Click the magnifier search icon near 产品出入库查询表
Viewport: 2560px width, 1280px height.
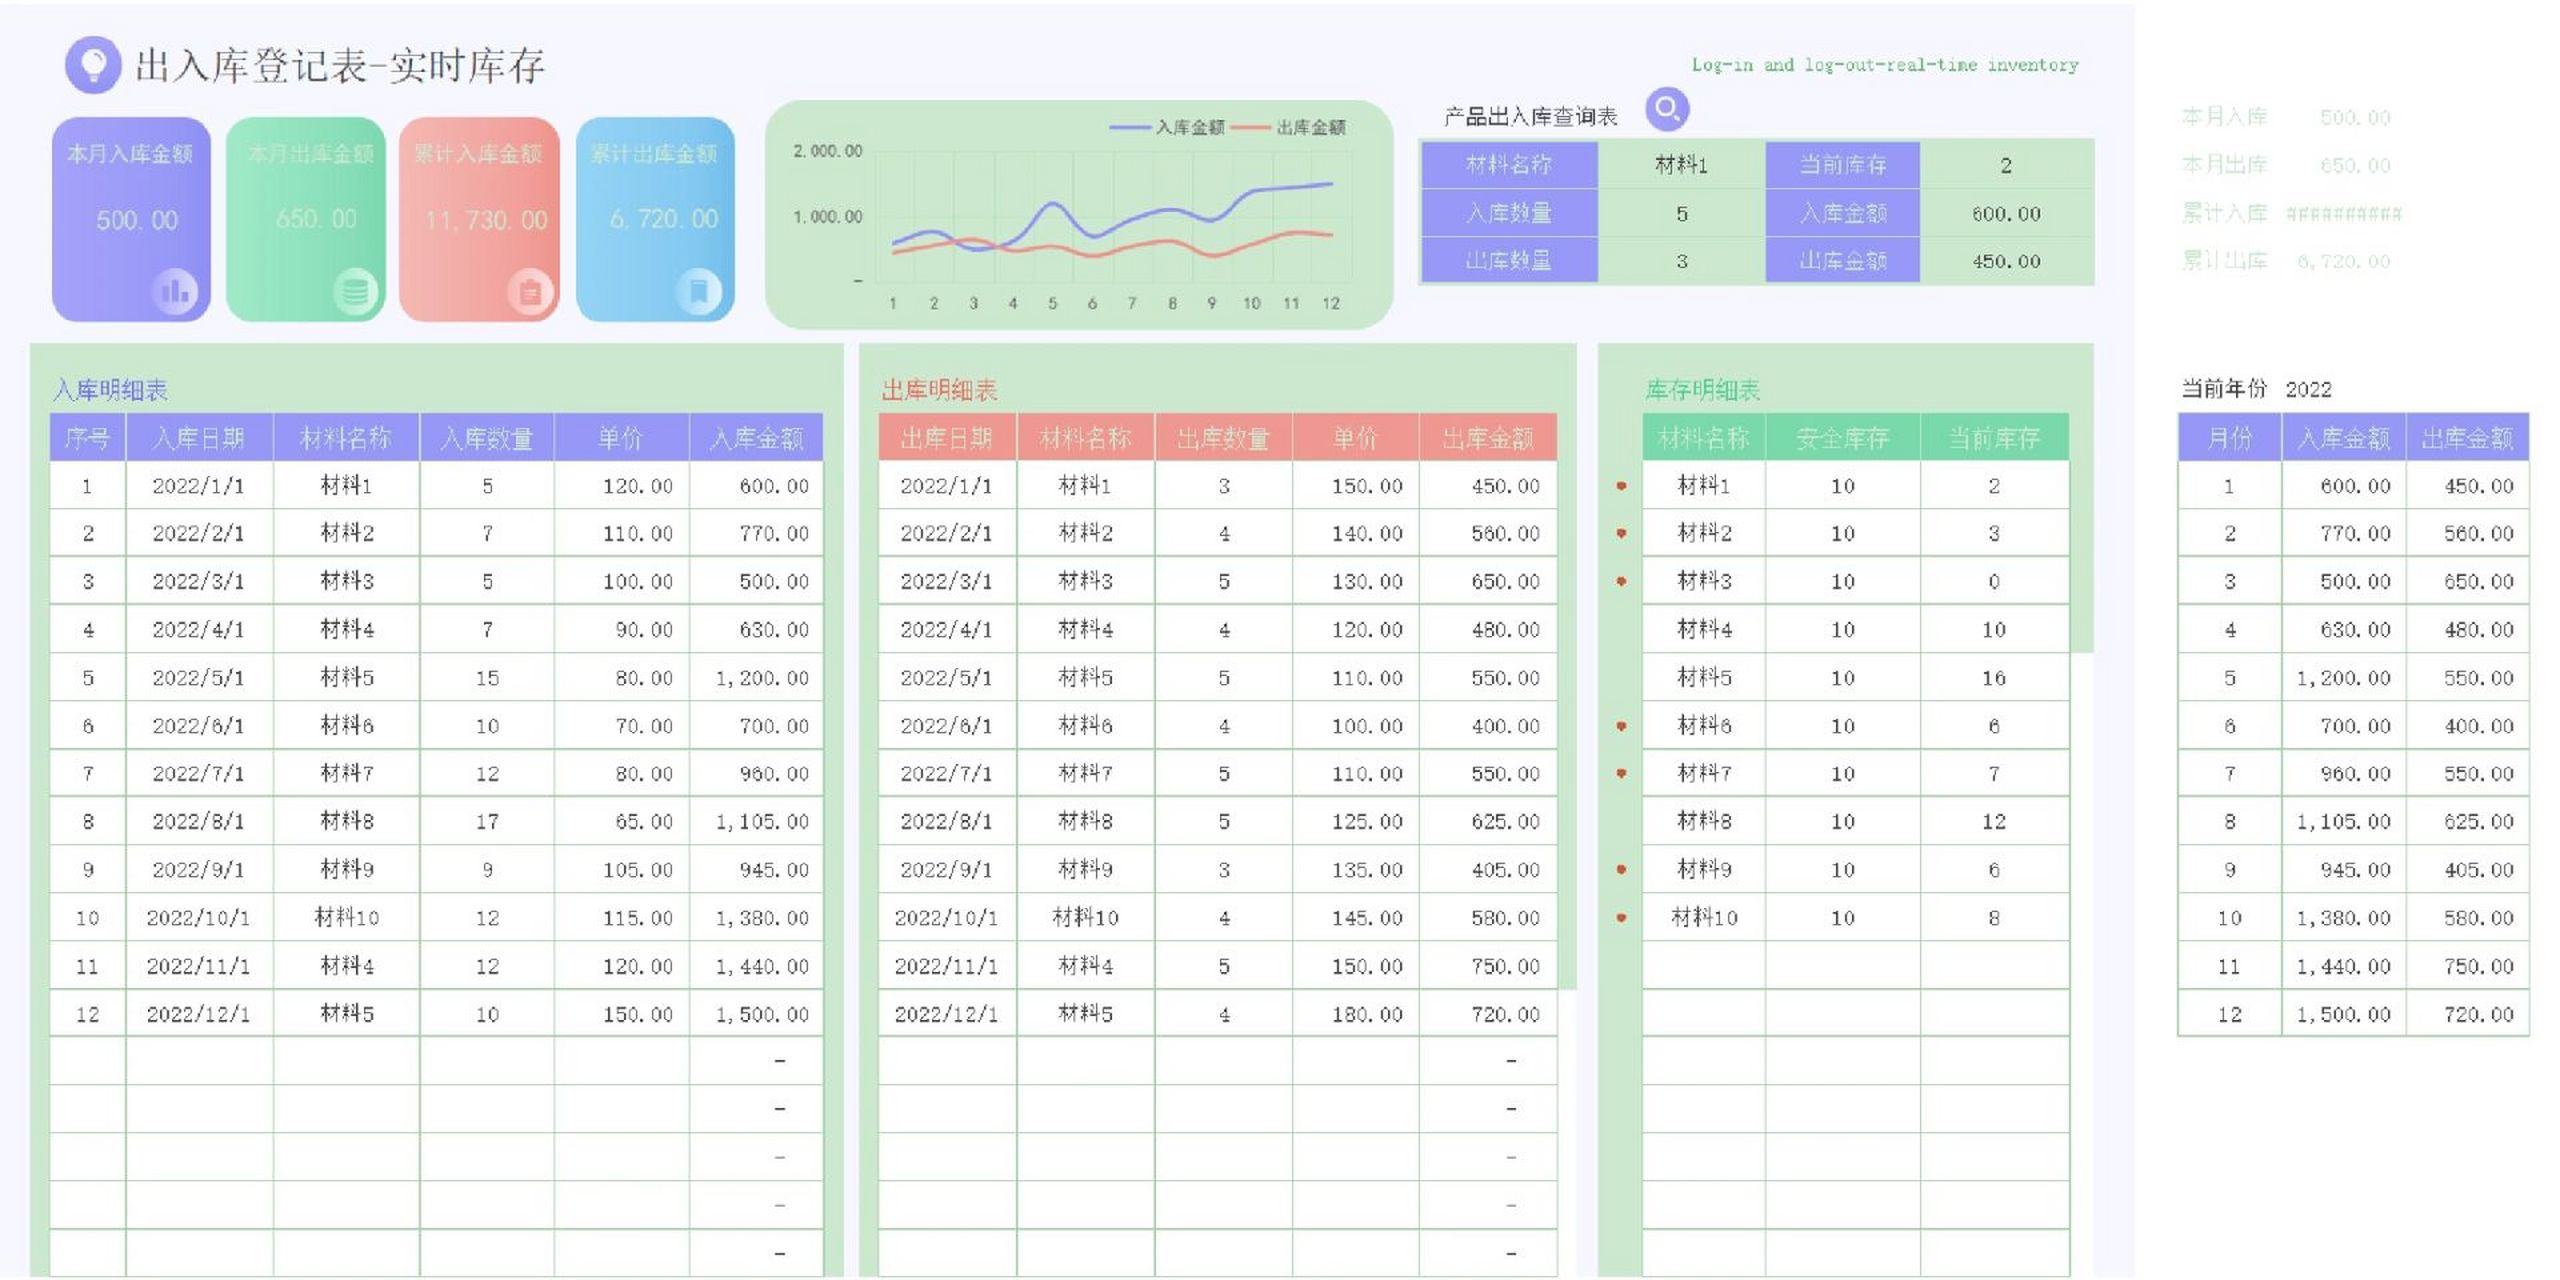[x=1666, y=108]
